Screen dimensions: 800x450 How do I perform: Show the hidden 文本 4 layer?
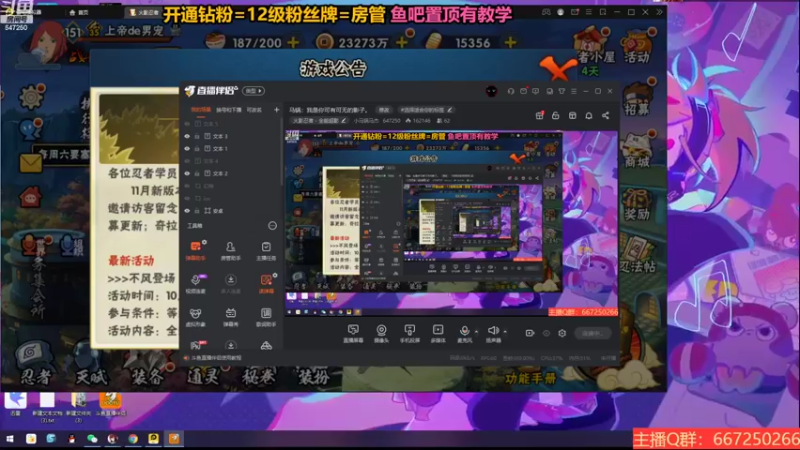(187, 161)
